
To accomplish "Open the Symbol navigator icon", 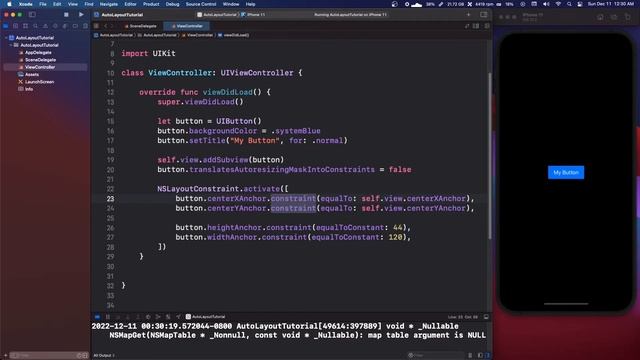I will (25, 26).
